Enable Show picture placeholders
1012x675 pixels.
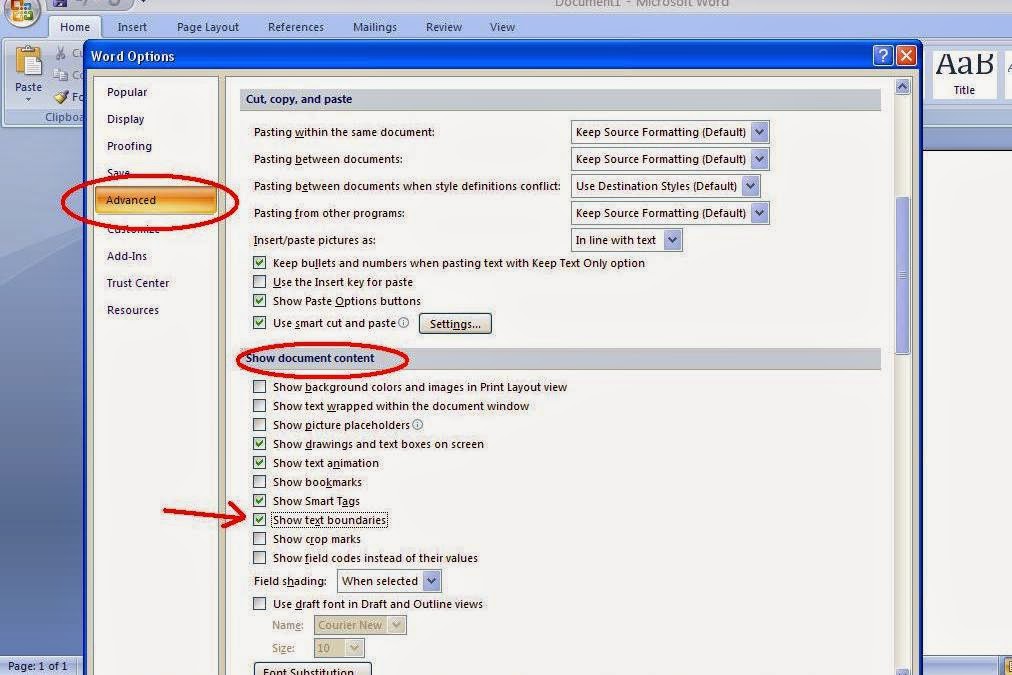(259, 425)
